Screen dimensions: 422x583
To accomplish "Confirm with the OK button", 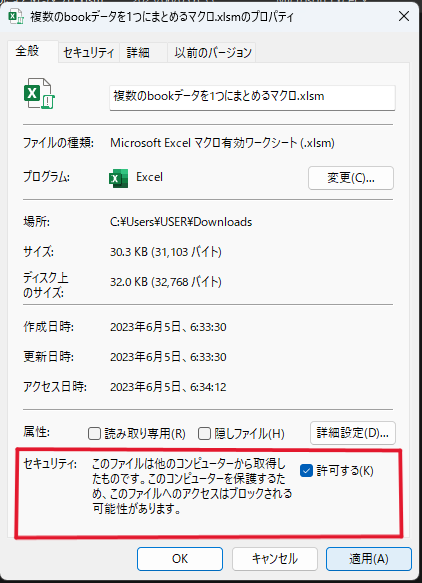I will pos(180,558).
